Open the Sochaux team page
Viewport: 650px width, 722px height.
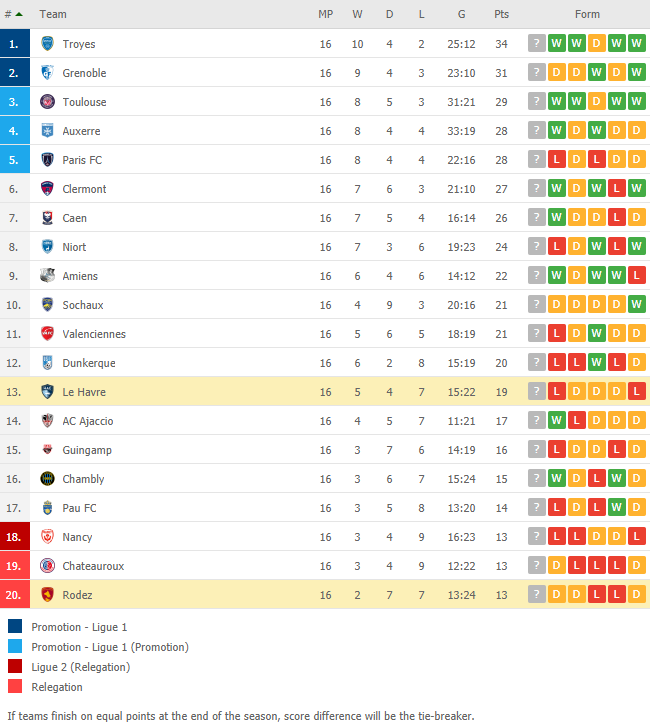coord(83,305)
